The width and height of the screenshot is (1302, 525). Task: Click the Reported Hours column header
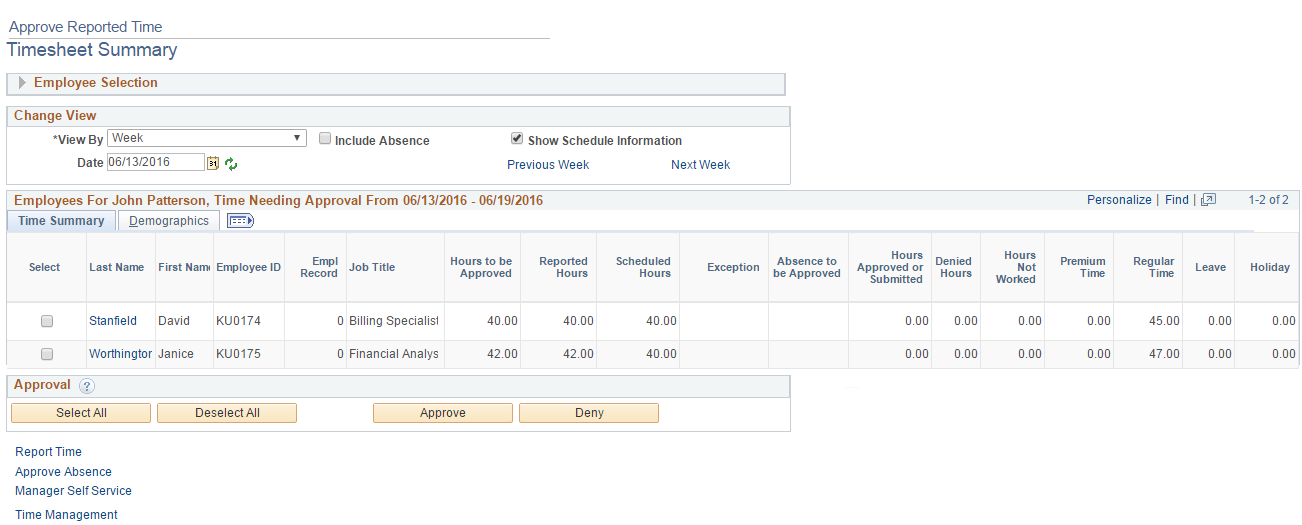pyautogui.click(x=564, y=267)
